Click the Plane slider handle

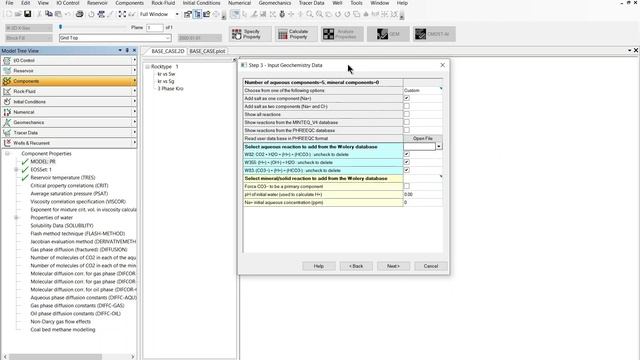click(x=60, y=27)
